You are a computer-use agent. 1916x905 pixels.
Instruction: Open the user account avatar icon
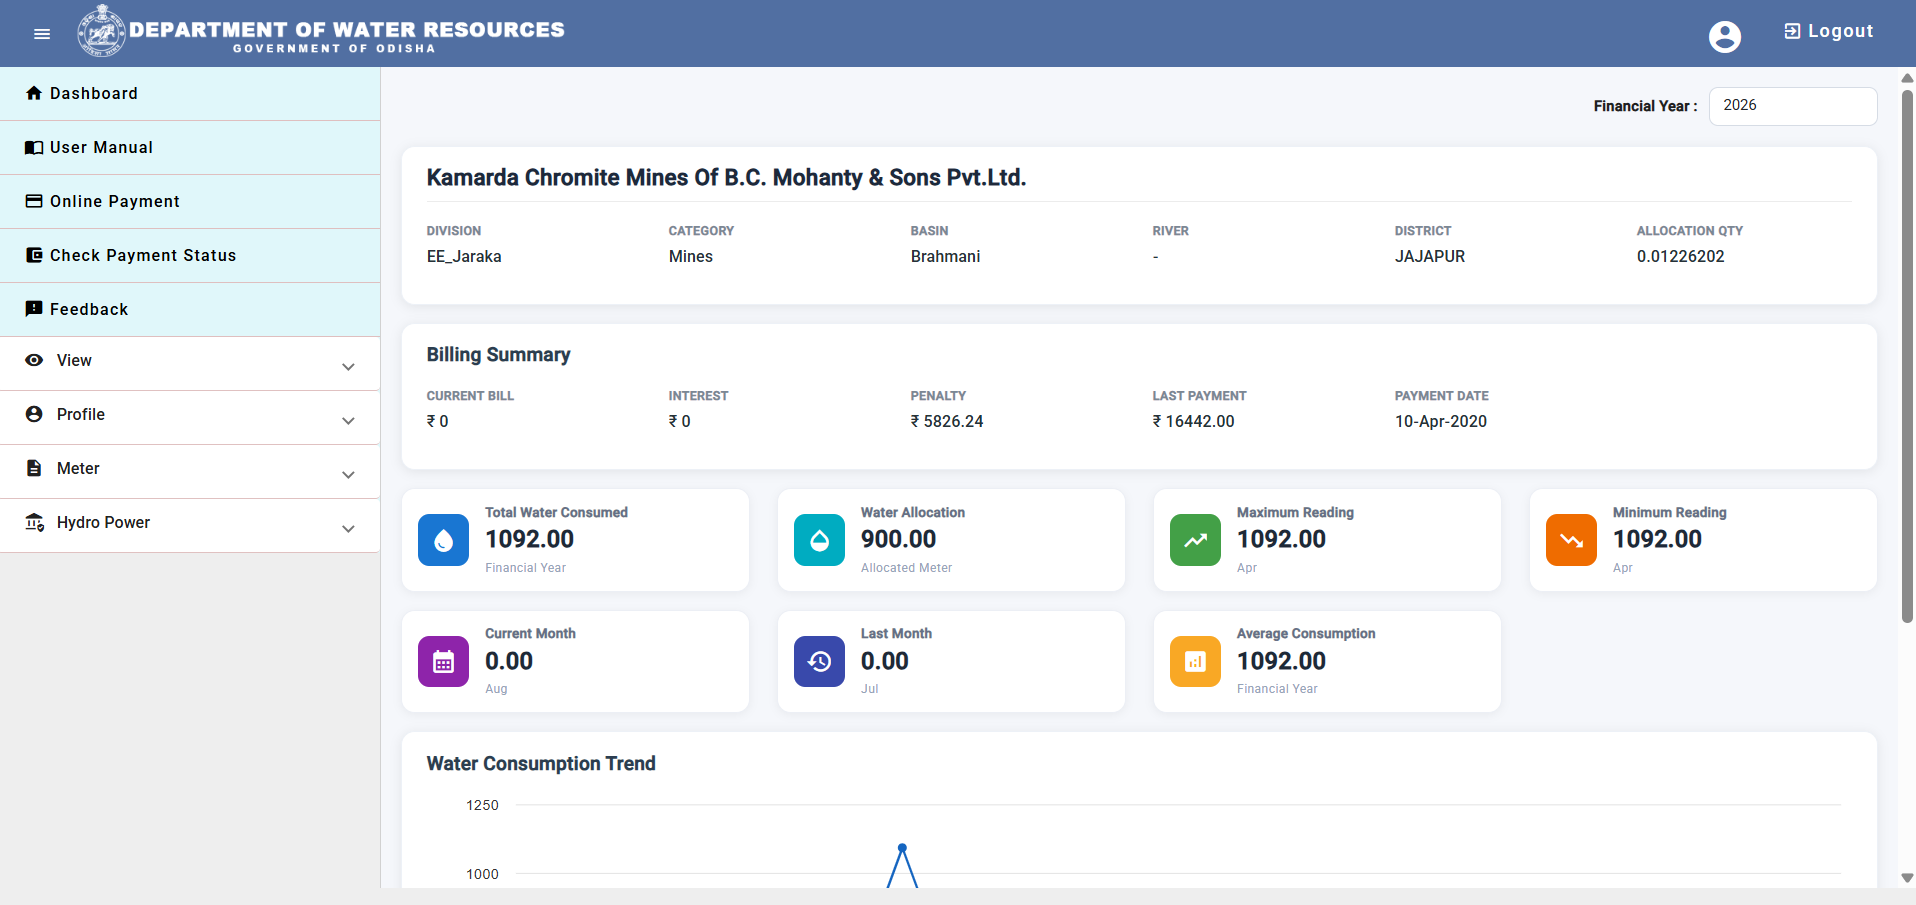tap(1724, 37)
